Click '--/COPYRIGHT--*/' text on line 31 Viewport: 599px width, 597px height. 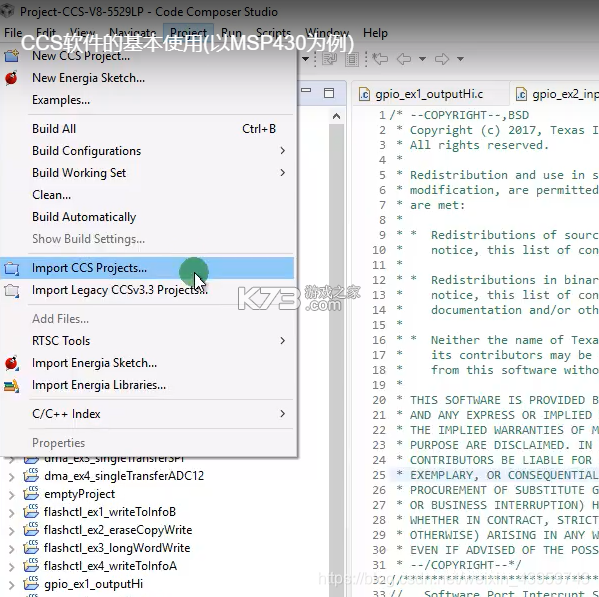466,565
